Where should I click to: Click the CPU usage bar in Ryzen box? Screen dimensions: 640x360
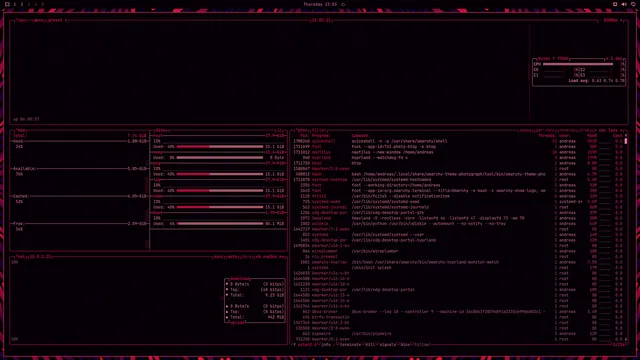click(578, 64)
